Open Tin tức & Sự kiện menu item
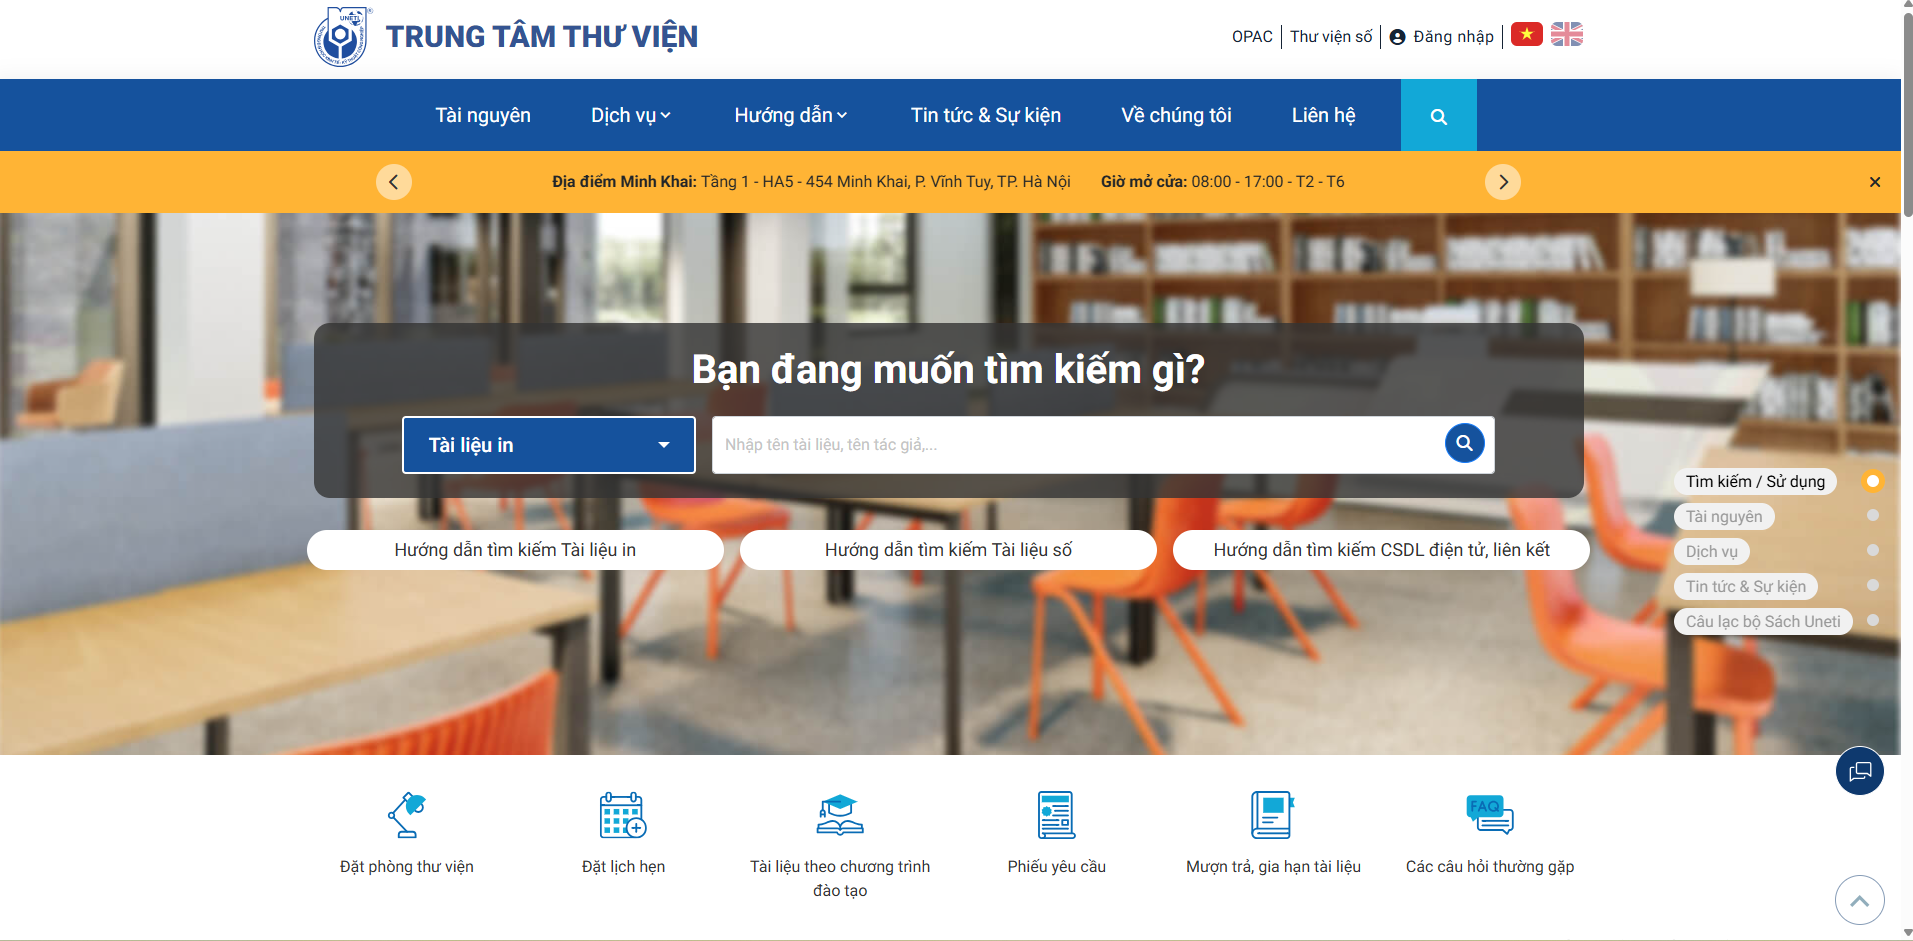The height and width of the screenshot is (941, 1913). click(986, 116)
